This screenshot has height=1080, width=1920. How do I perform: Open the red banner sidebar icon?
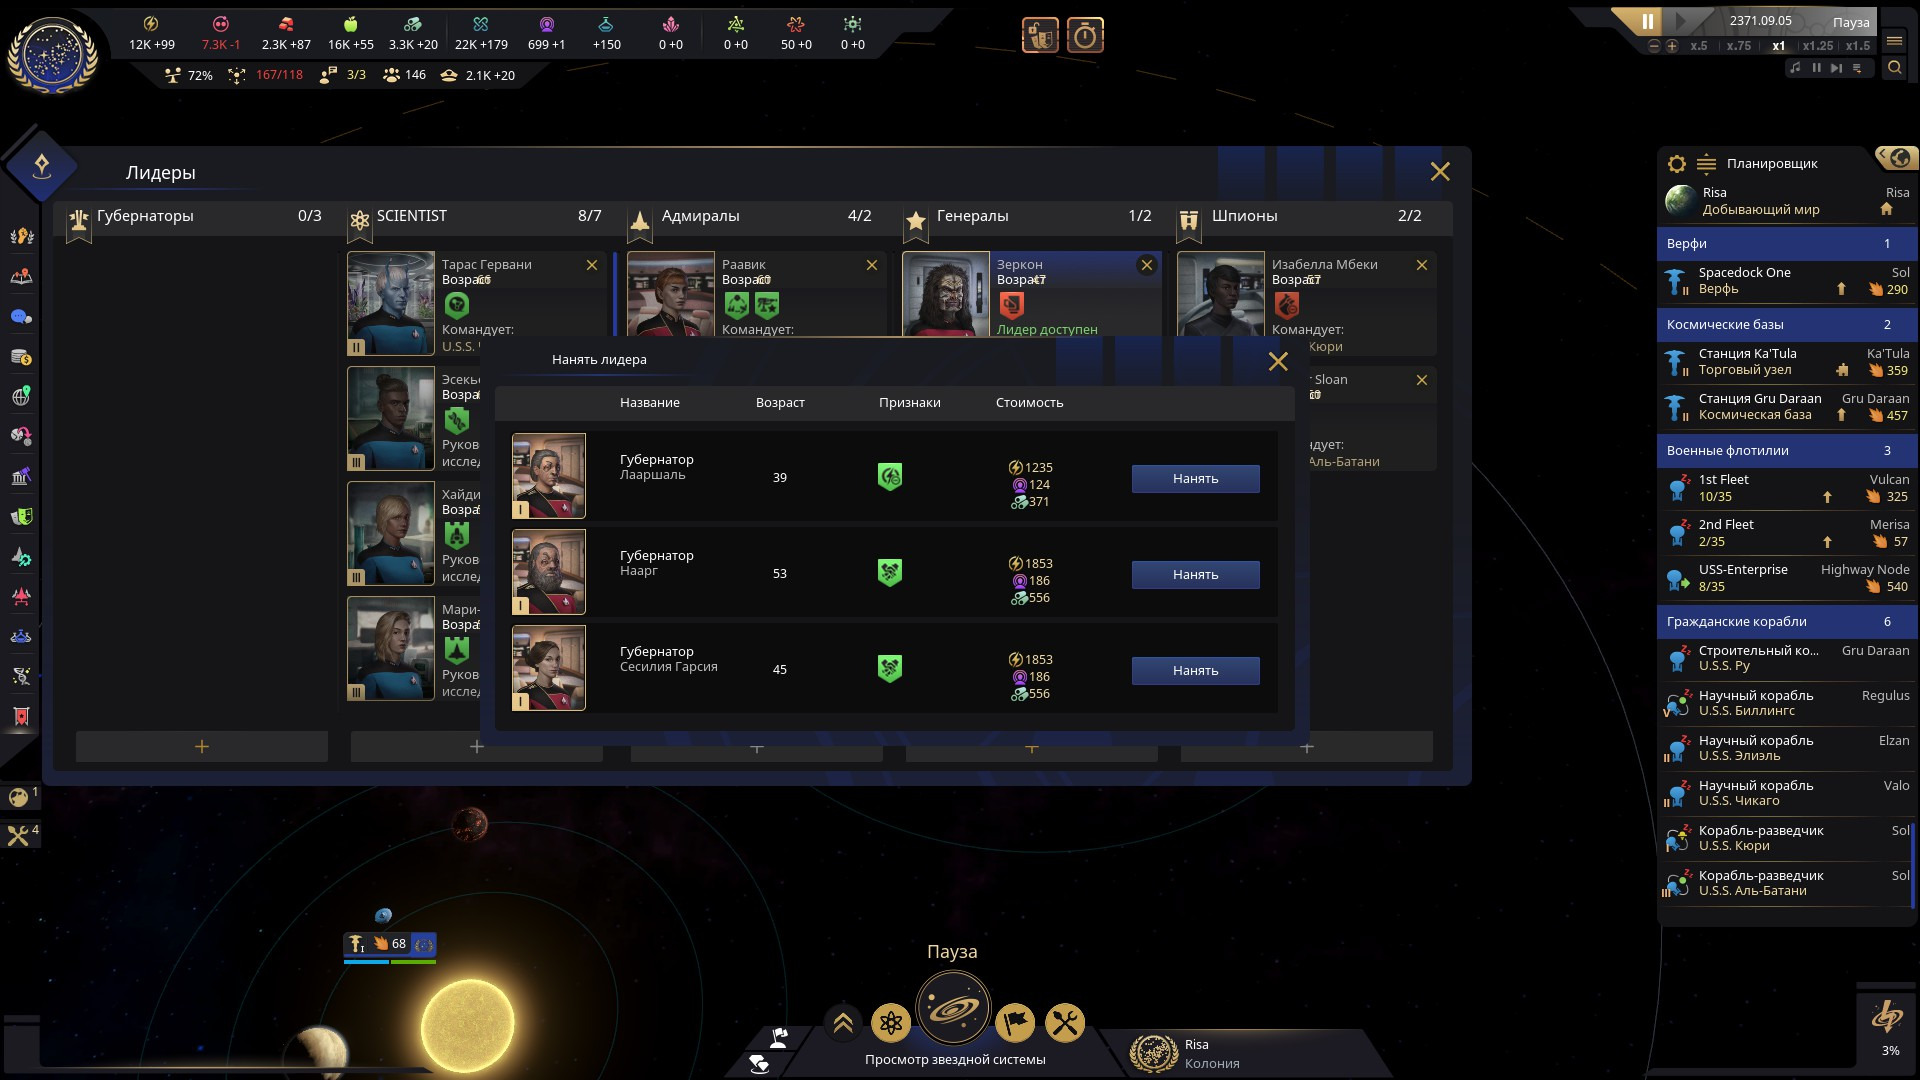pos(21,716)
